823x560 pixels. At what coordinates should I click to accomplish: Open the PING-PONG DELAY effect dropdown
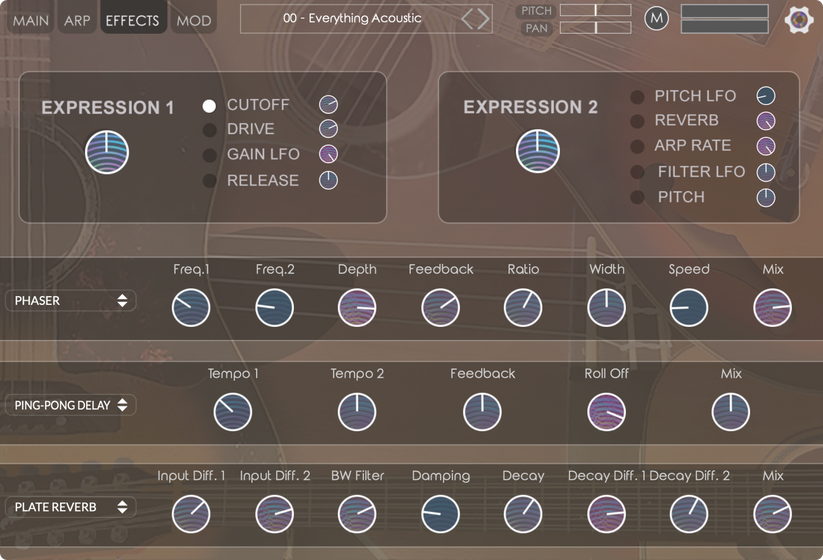click(x=71, y=405)
